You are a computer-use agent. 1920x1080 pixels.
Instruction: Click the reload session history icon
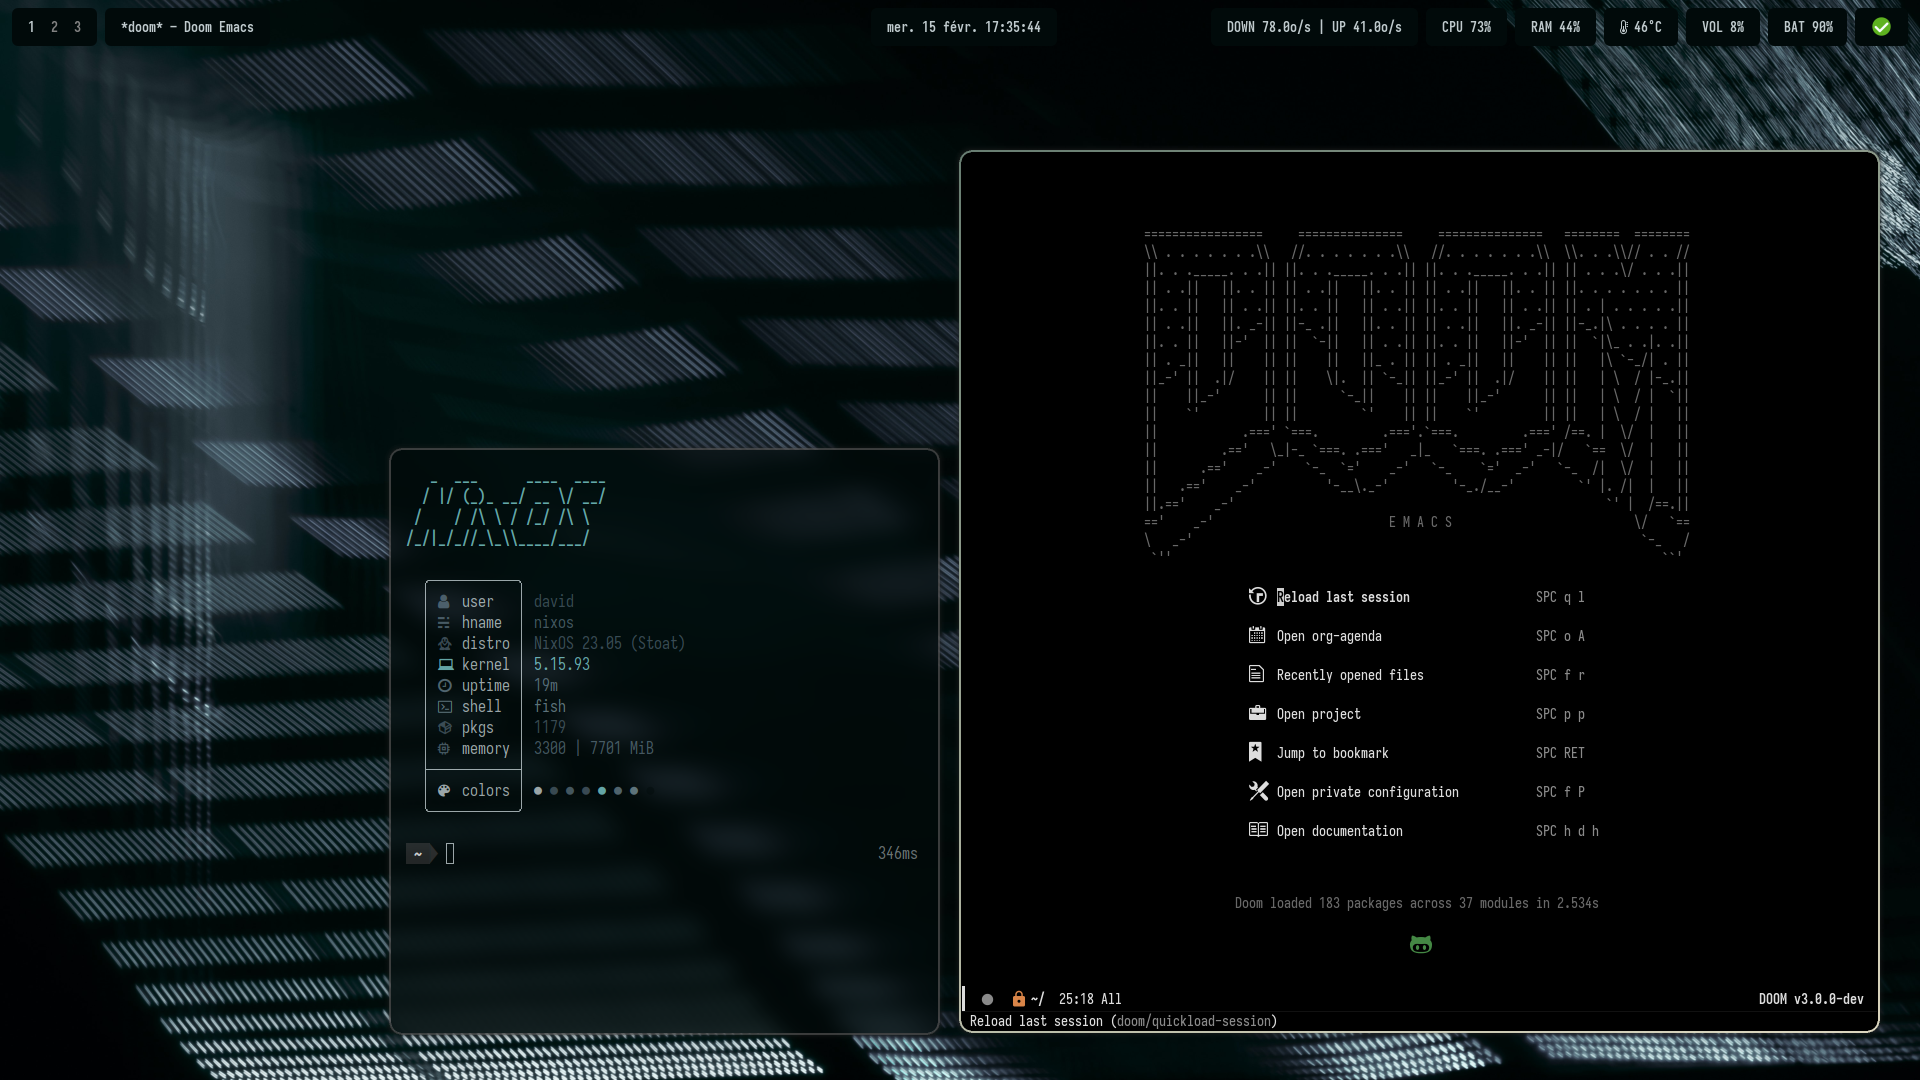point(1258,596)
